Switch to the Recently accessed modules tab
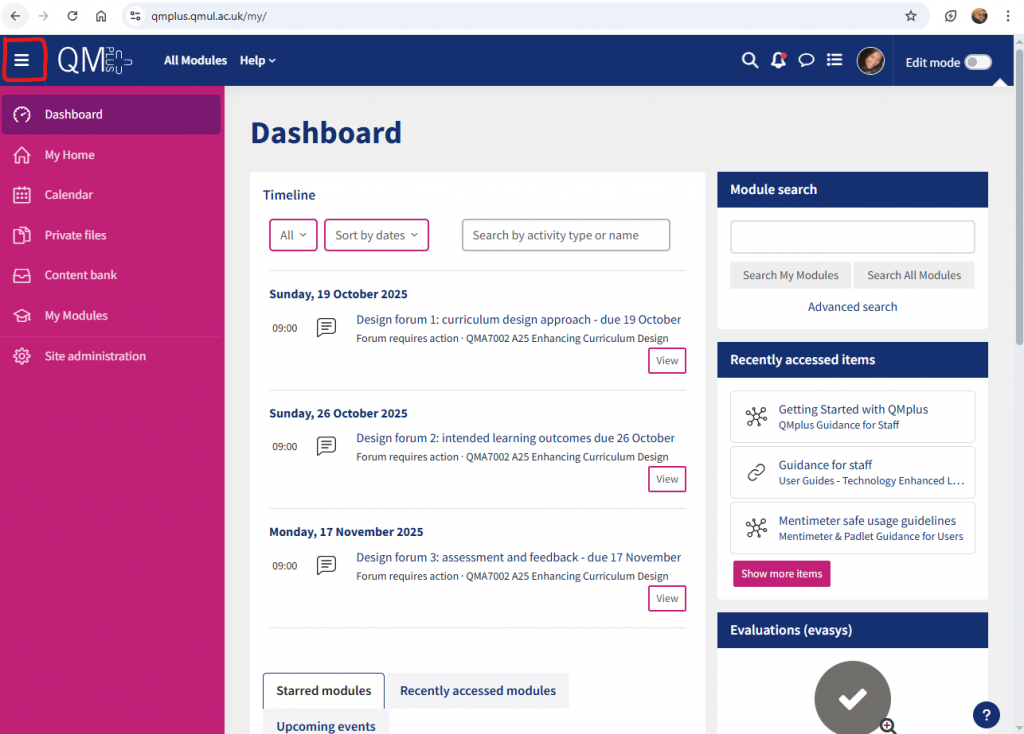Image resolution: width=1024 pixels, height=734 pixels. 477,690
